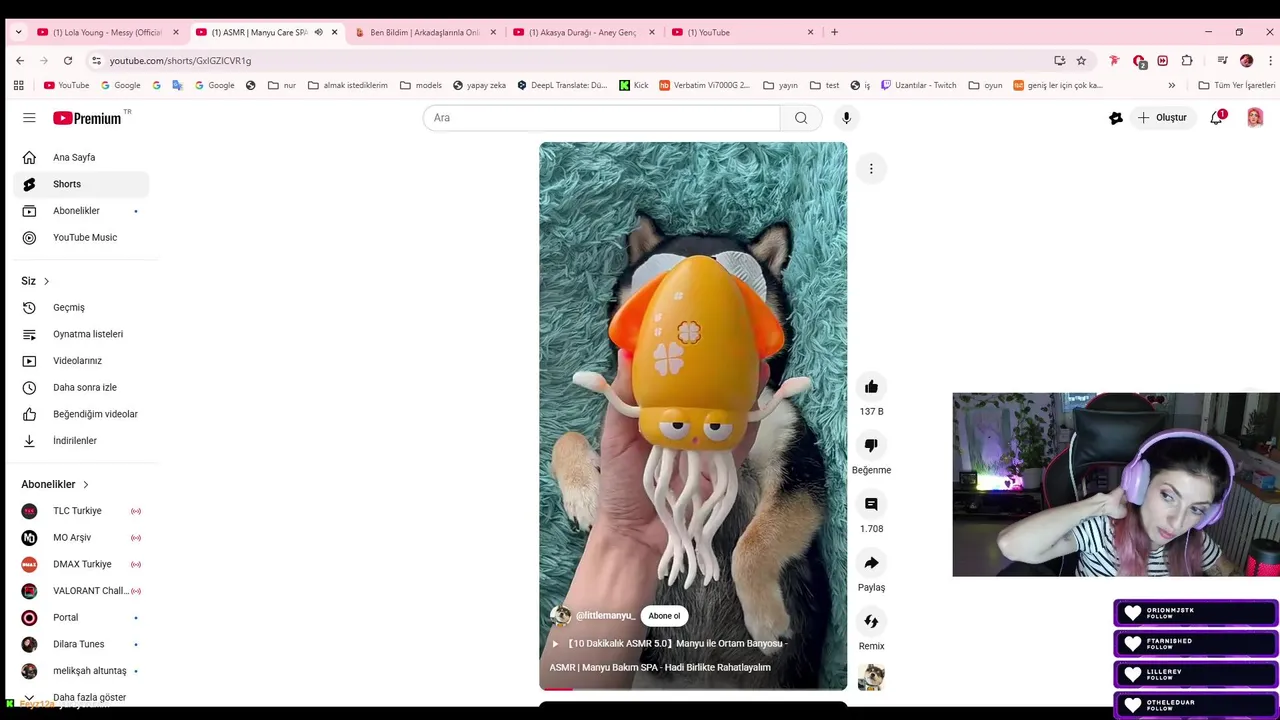The height and width of the screenshot is (720, 1280).
Task: Close the ASMR Manyu Care SPA tab
Action: (x=334, y=32)
